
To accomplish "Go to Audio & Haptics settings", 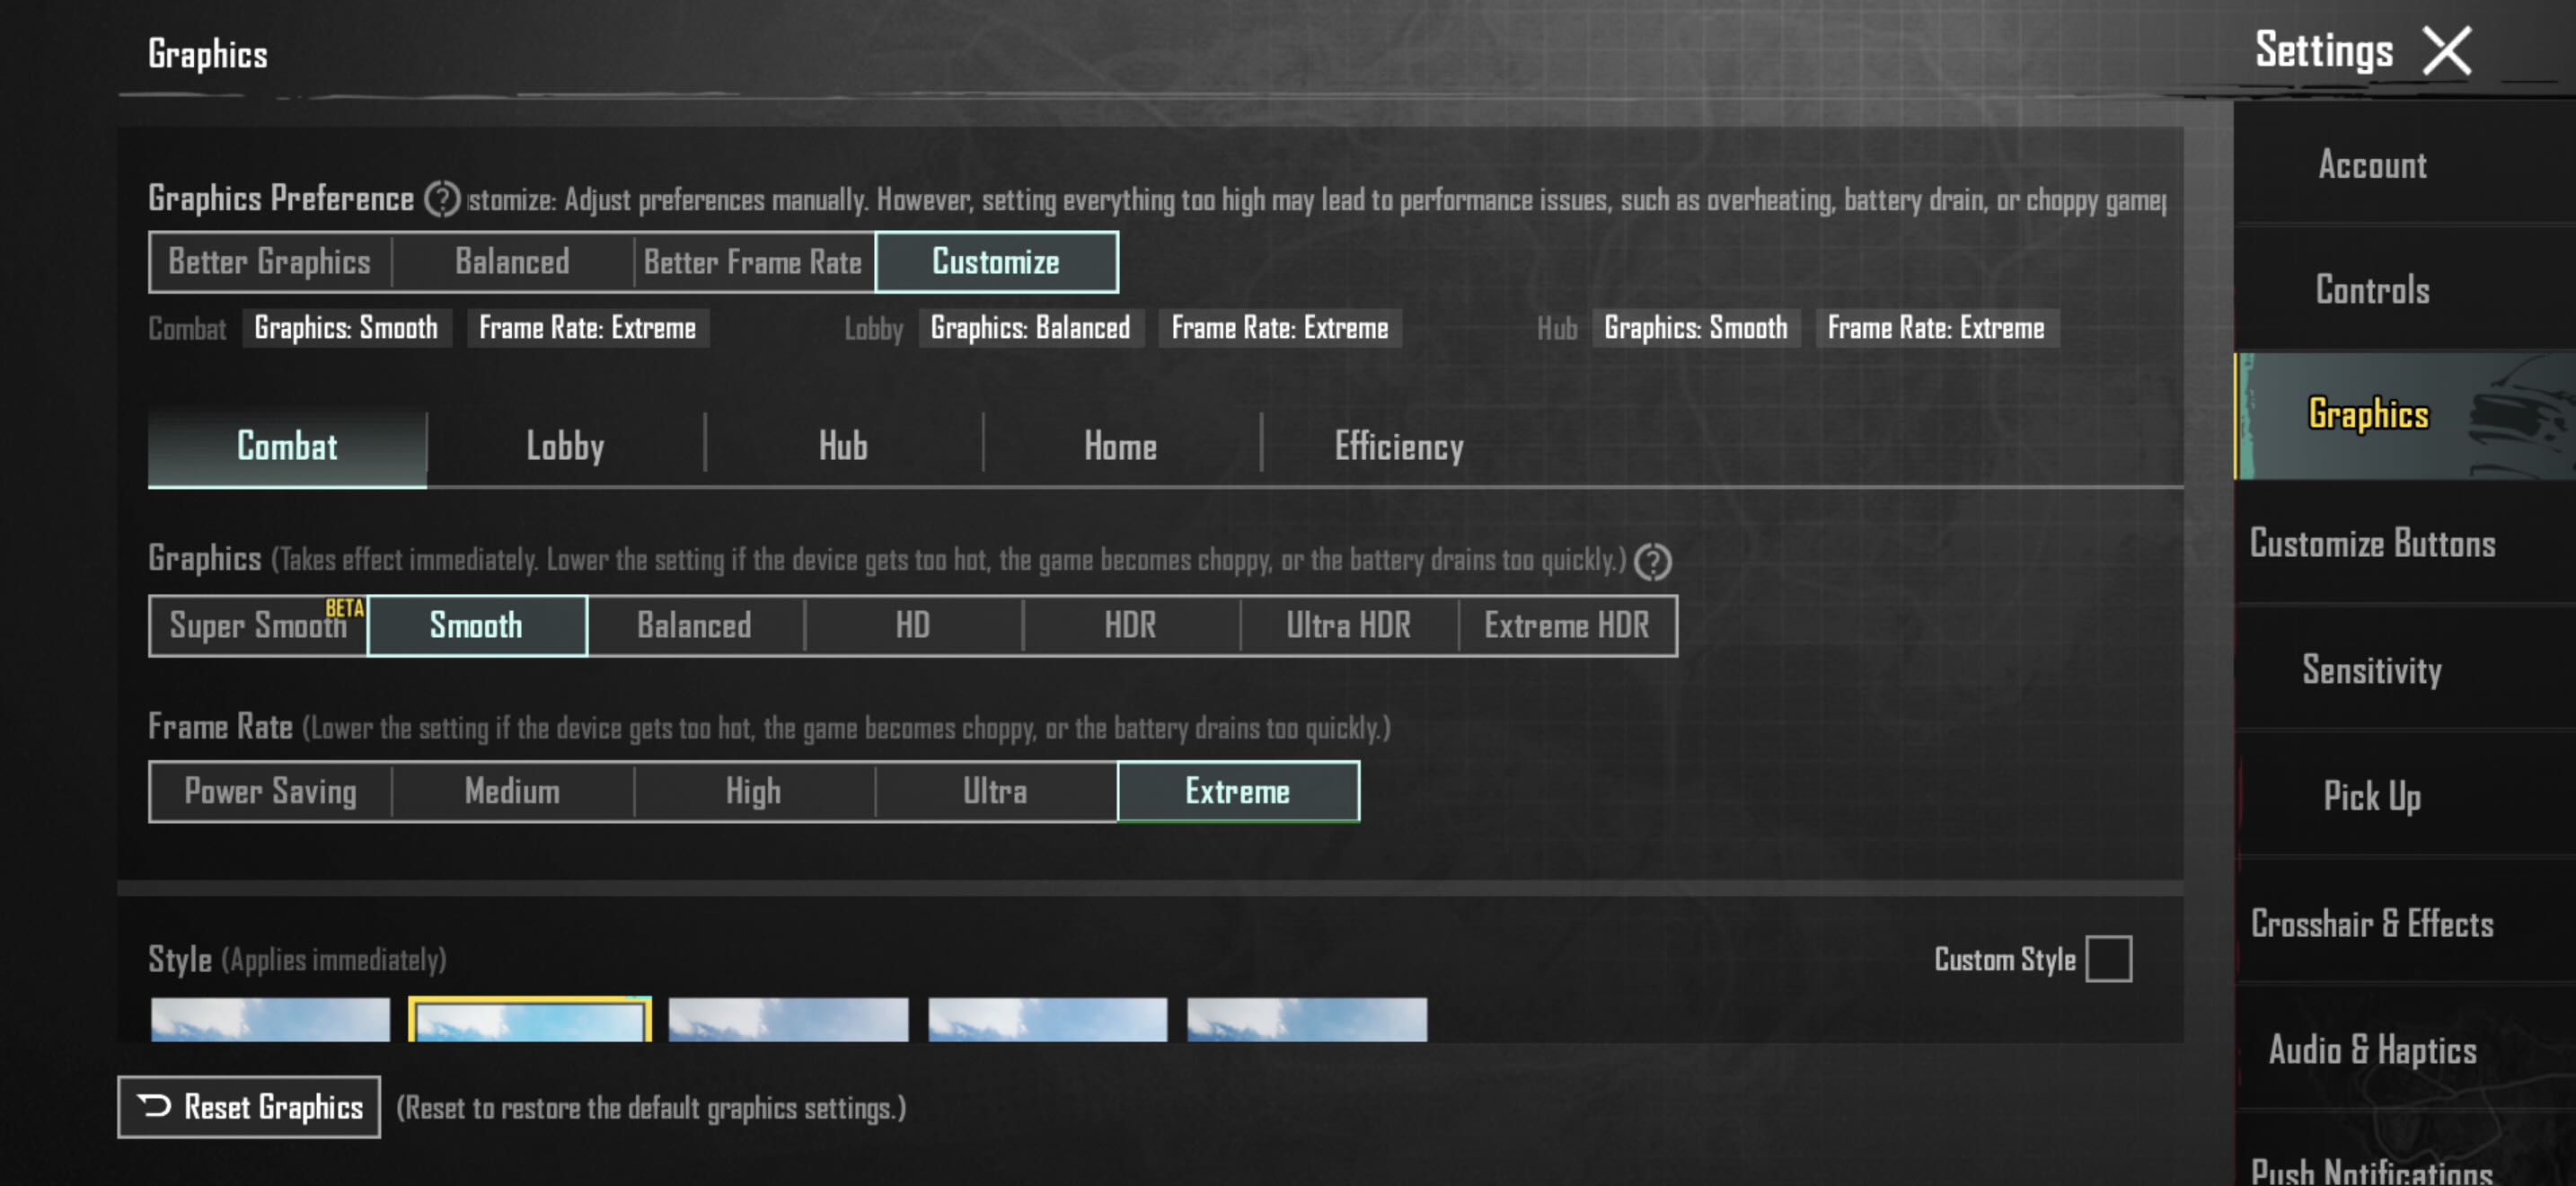I will pos(2371,1049).
